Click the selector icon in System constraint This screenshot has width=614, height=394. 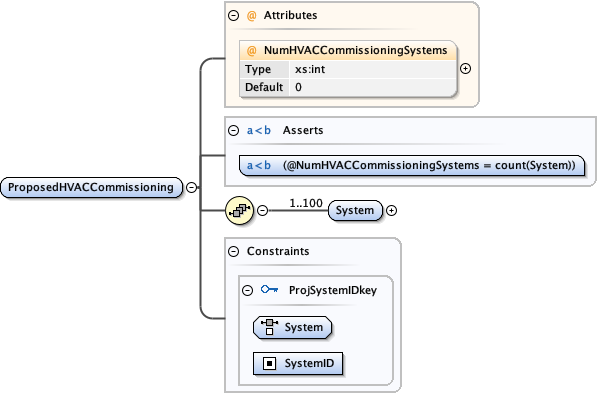[x=269, y=327]
